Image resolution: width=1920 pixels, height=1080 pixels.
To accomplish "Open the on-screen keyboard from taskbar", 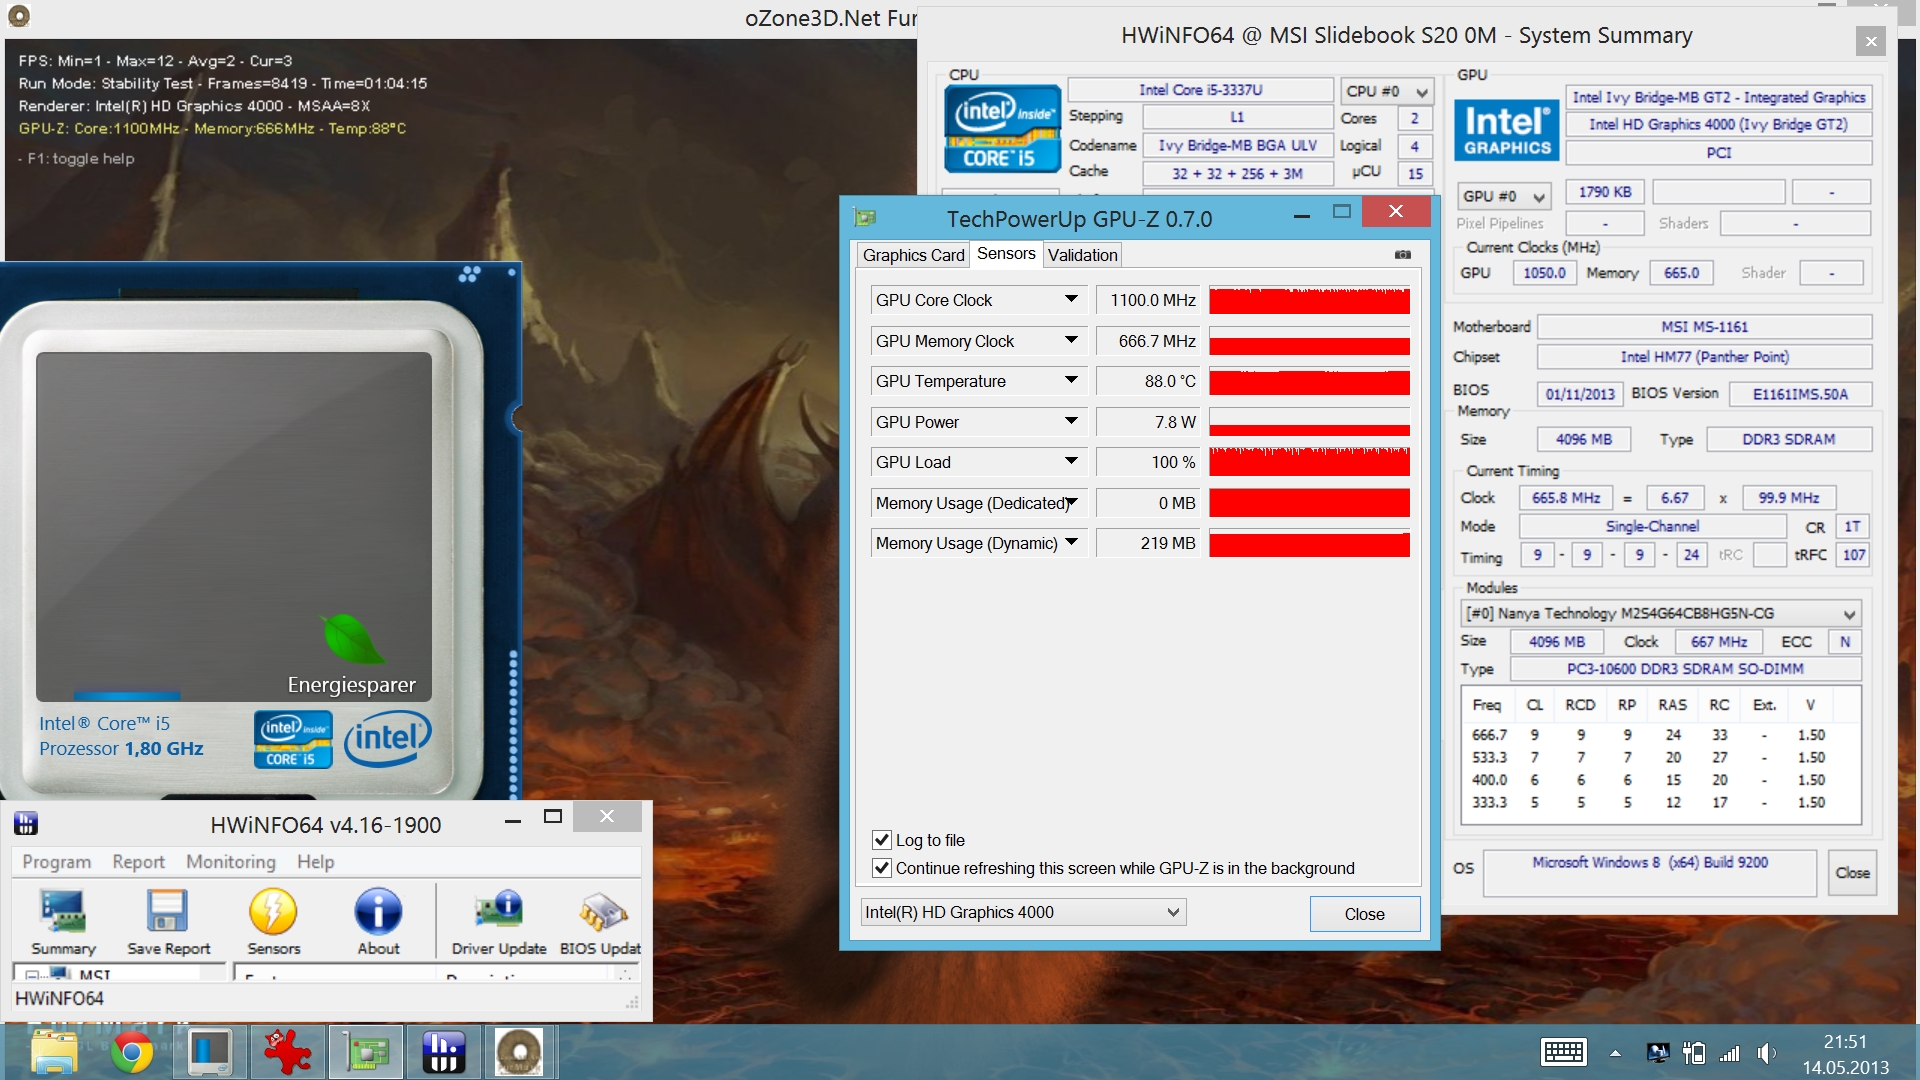I will point(1564,1052).
